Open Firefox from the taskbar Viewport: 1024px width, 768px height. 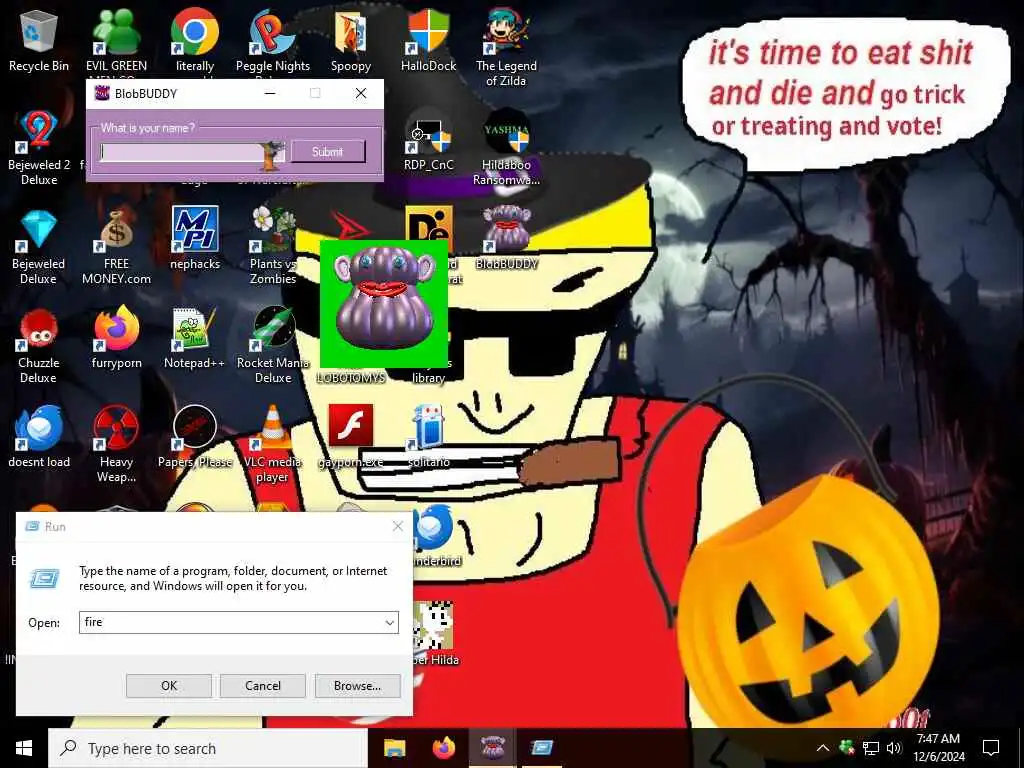443,748
